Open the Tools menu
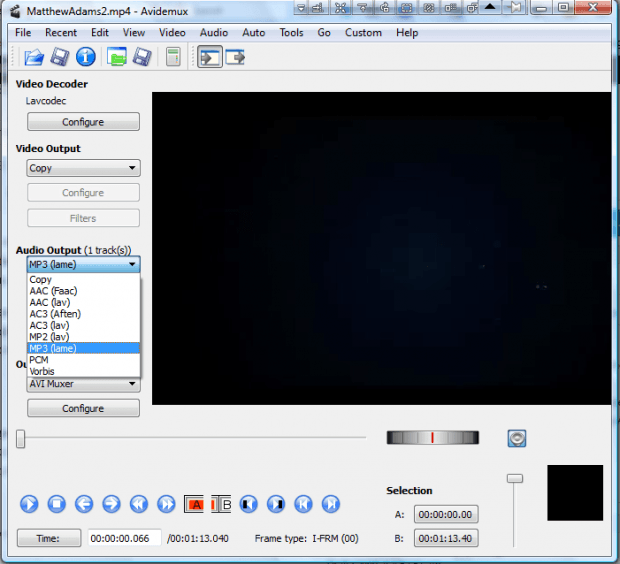 [x=291, y=32]
